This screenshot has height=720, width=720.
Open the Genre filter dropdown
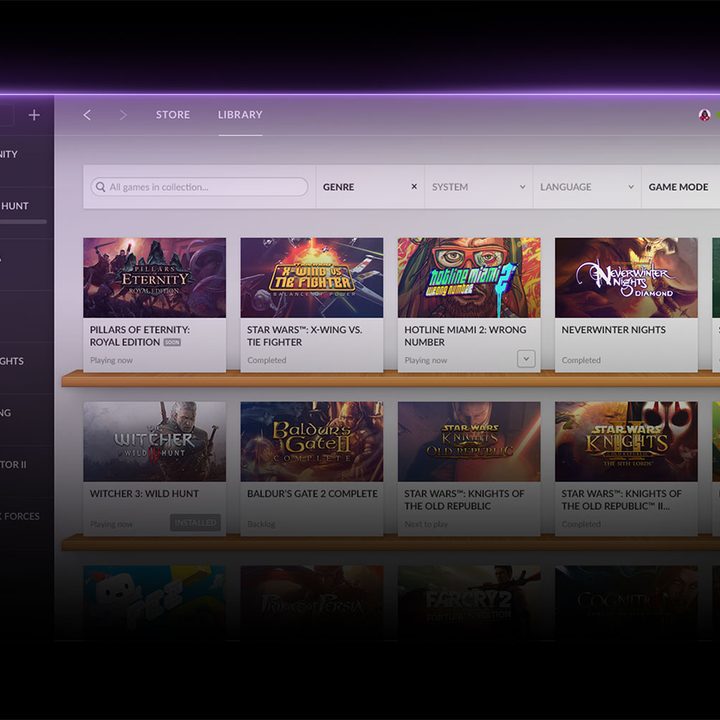370,187
